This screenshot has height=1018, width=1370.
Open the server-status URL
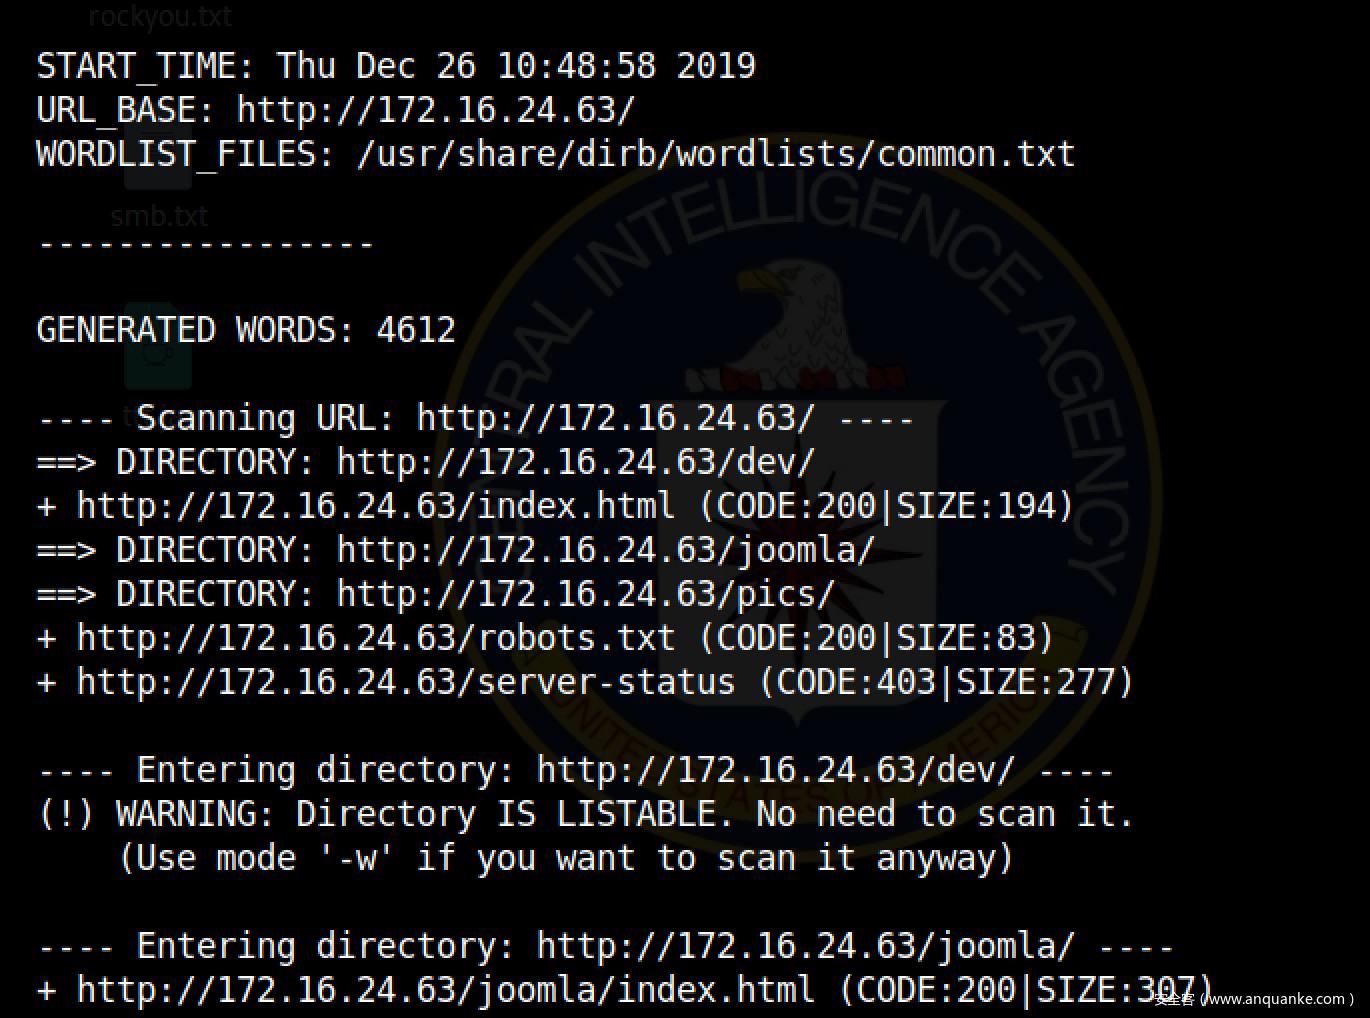coord(405,682)
